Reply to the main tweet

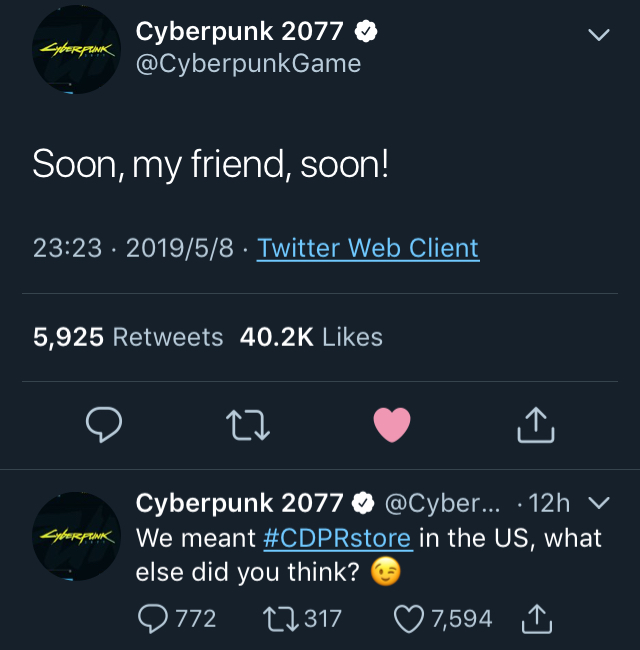coord(103,425)
